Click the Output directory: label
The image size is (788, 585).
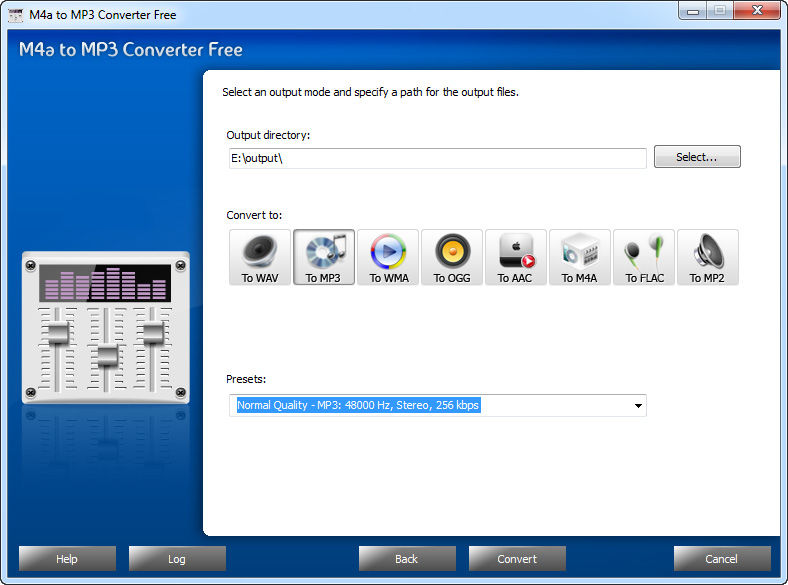pyautogui.click(x=268, y=135)
